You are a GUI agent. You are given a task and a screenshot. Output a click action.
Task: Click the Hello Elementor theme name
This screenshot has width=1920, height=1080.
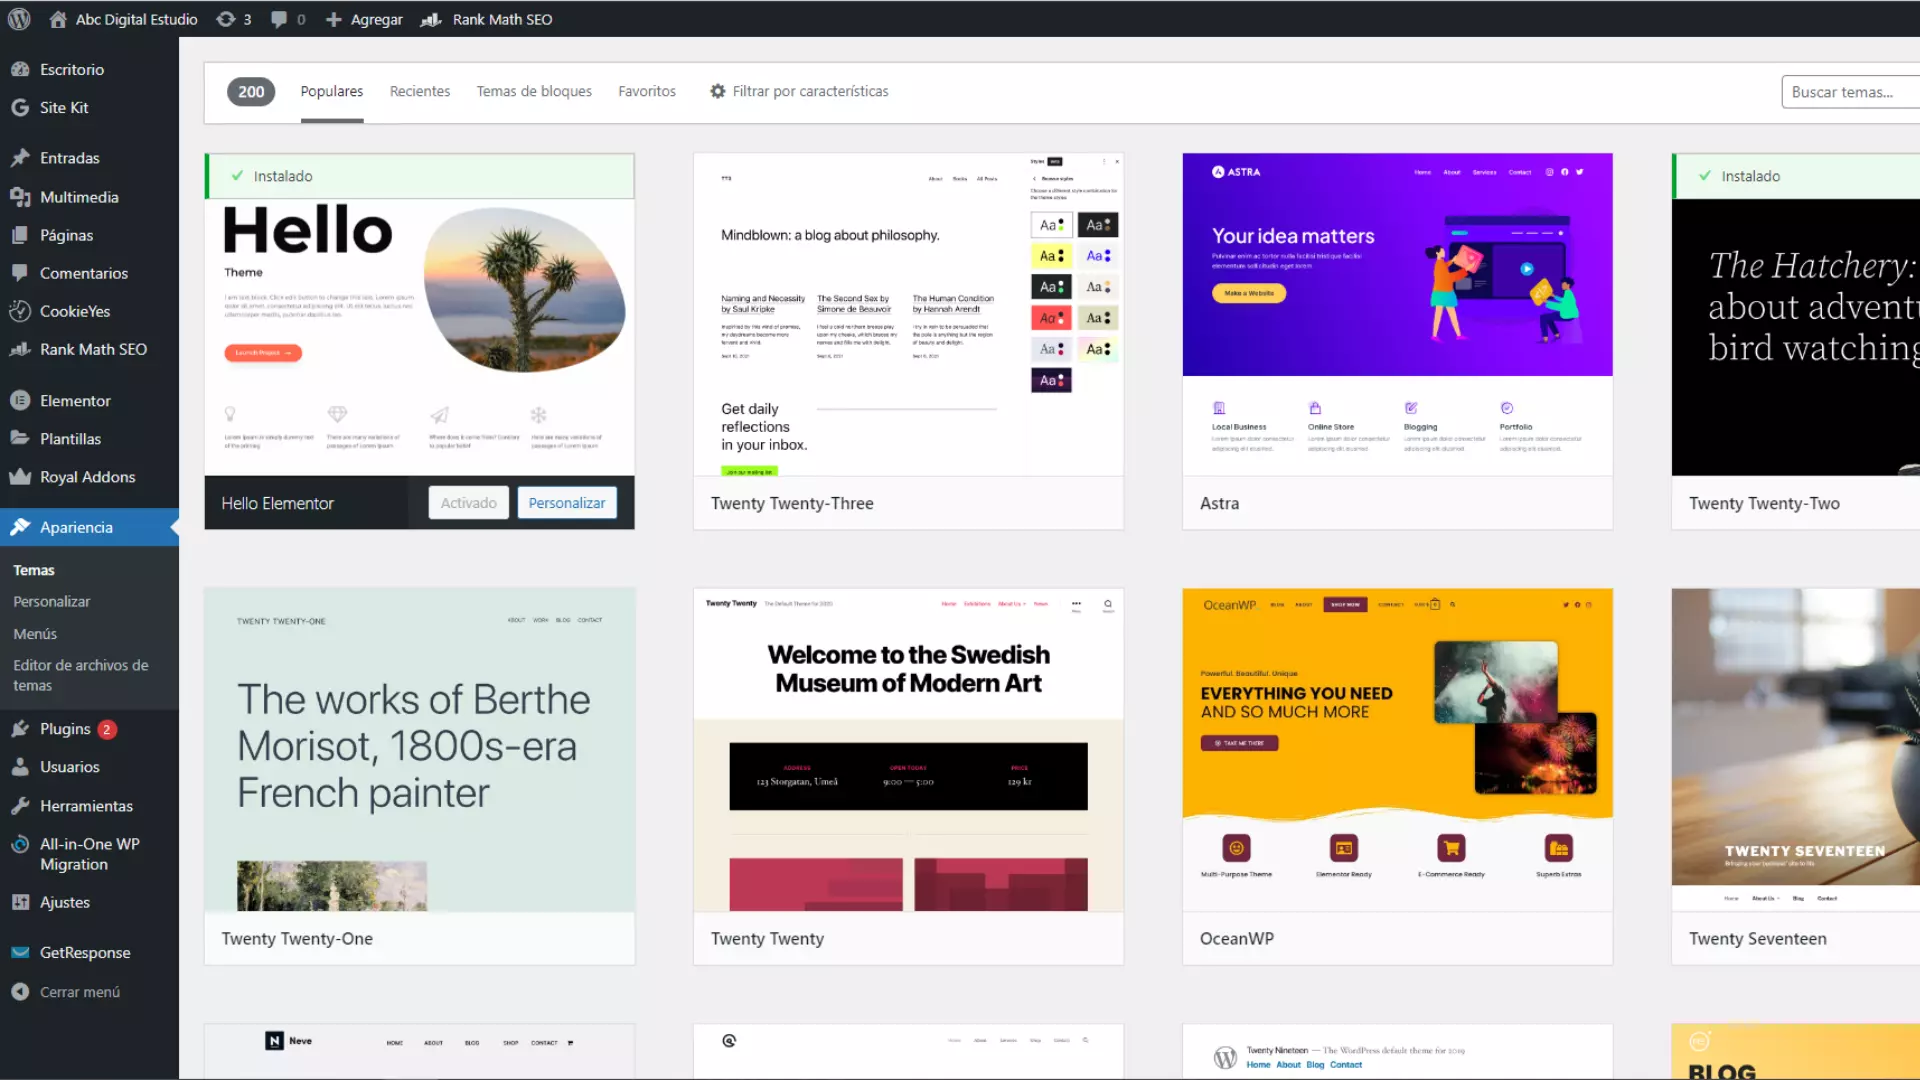277,503
